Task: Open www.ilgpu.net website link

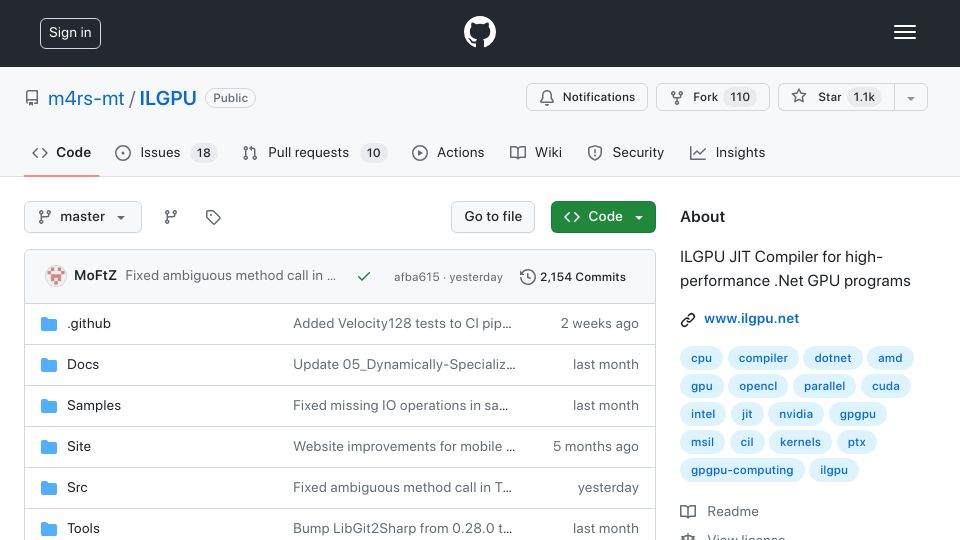Action: [751, 318]
